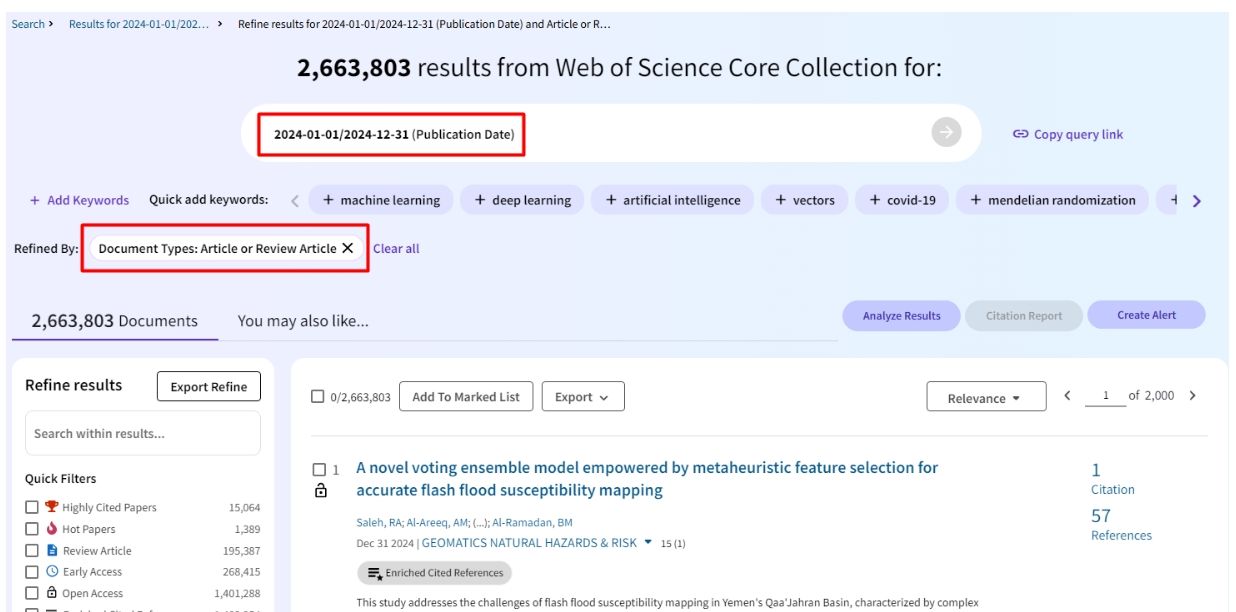Click Copy query link text
This screenshot has height=612, width=1236.
(x=1078, y=134)
